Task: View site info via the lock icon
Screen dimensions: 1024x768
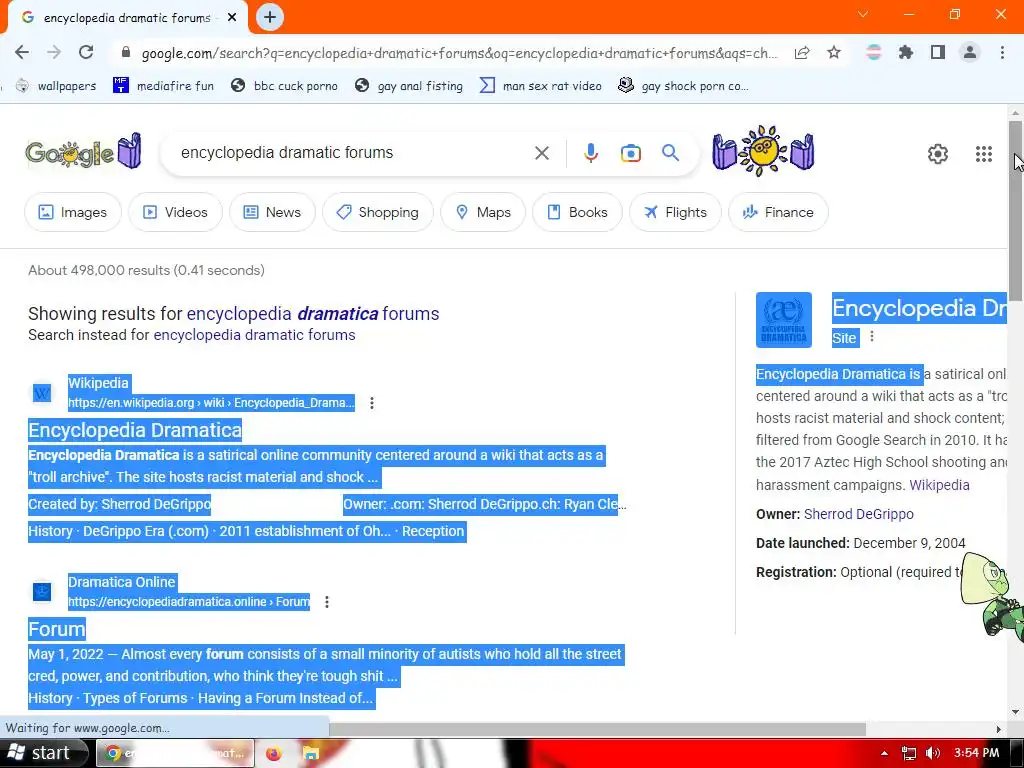Action: pos(126,52)
